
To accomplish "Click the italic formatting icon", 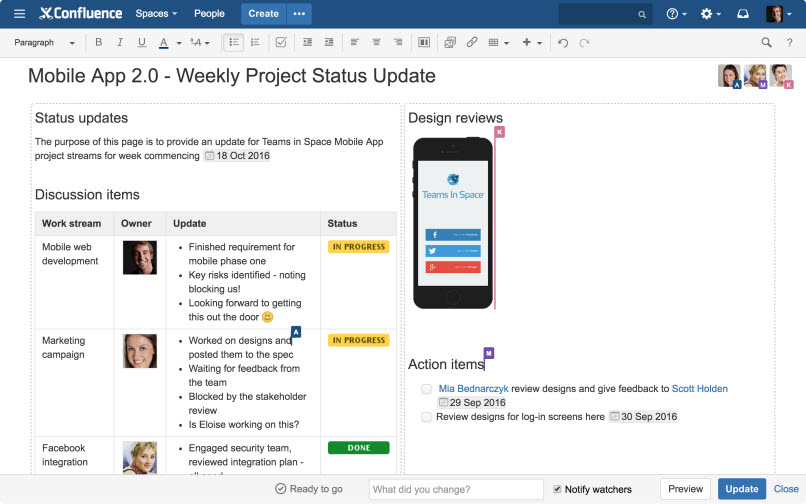I will coord(119,43).
